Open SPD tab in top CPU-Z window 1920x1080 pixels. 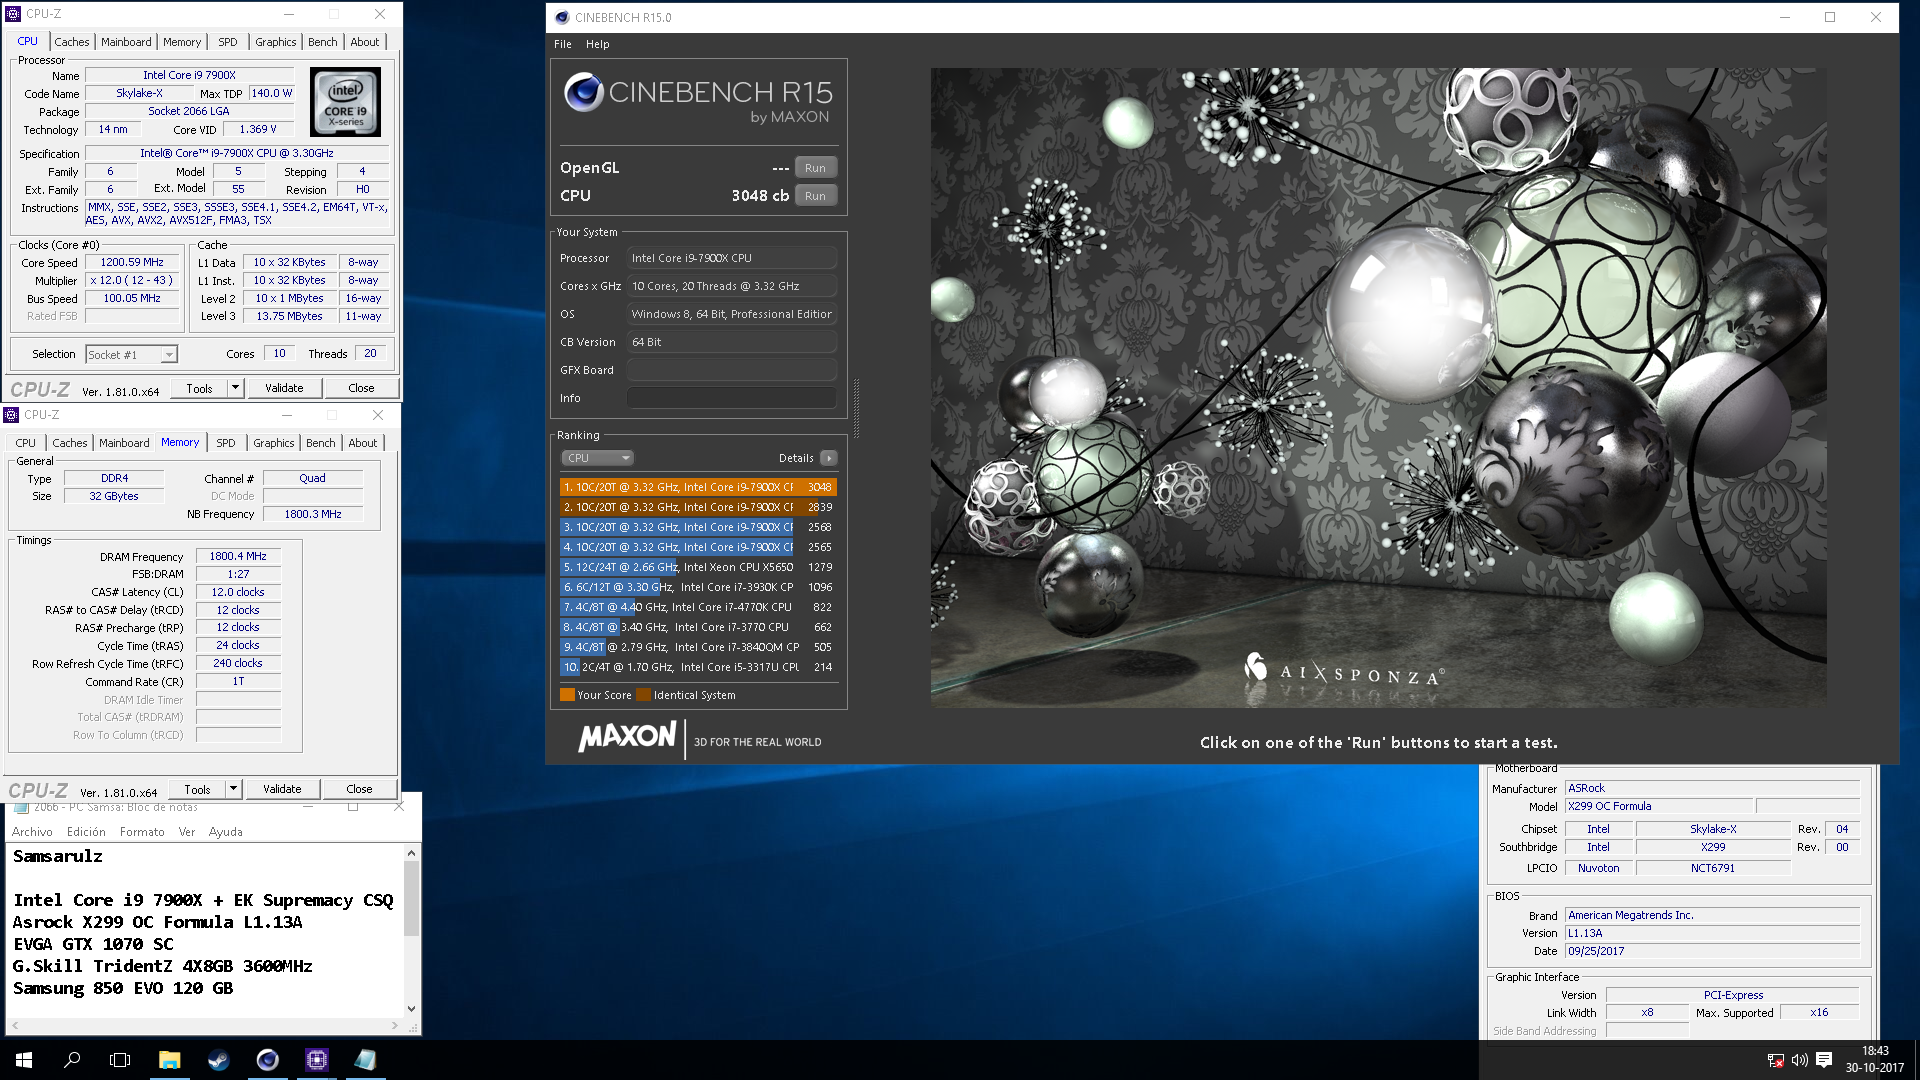coord(228,42)
